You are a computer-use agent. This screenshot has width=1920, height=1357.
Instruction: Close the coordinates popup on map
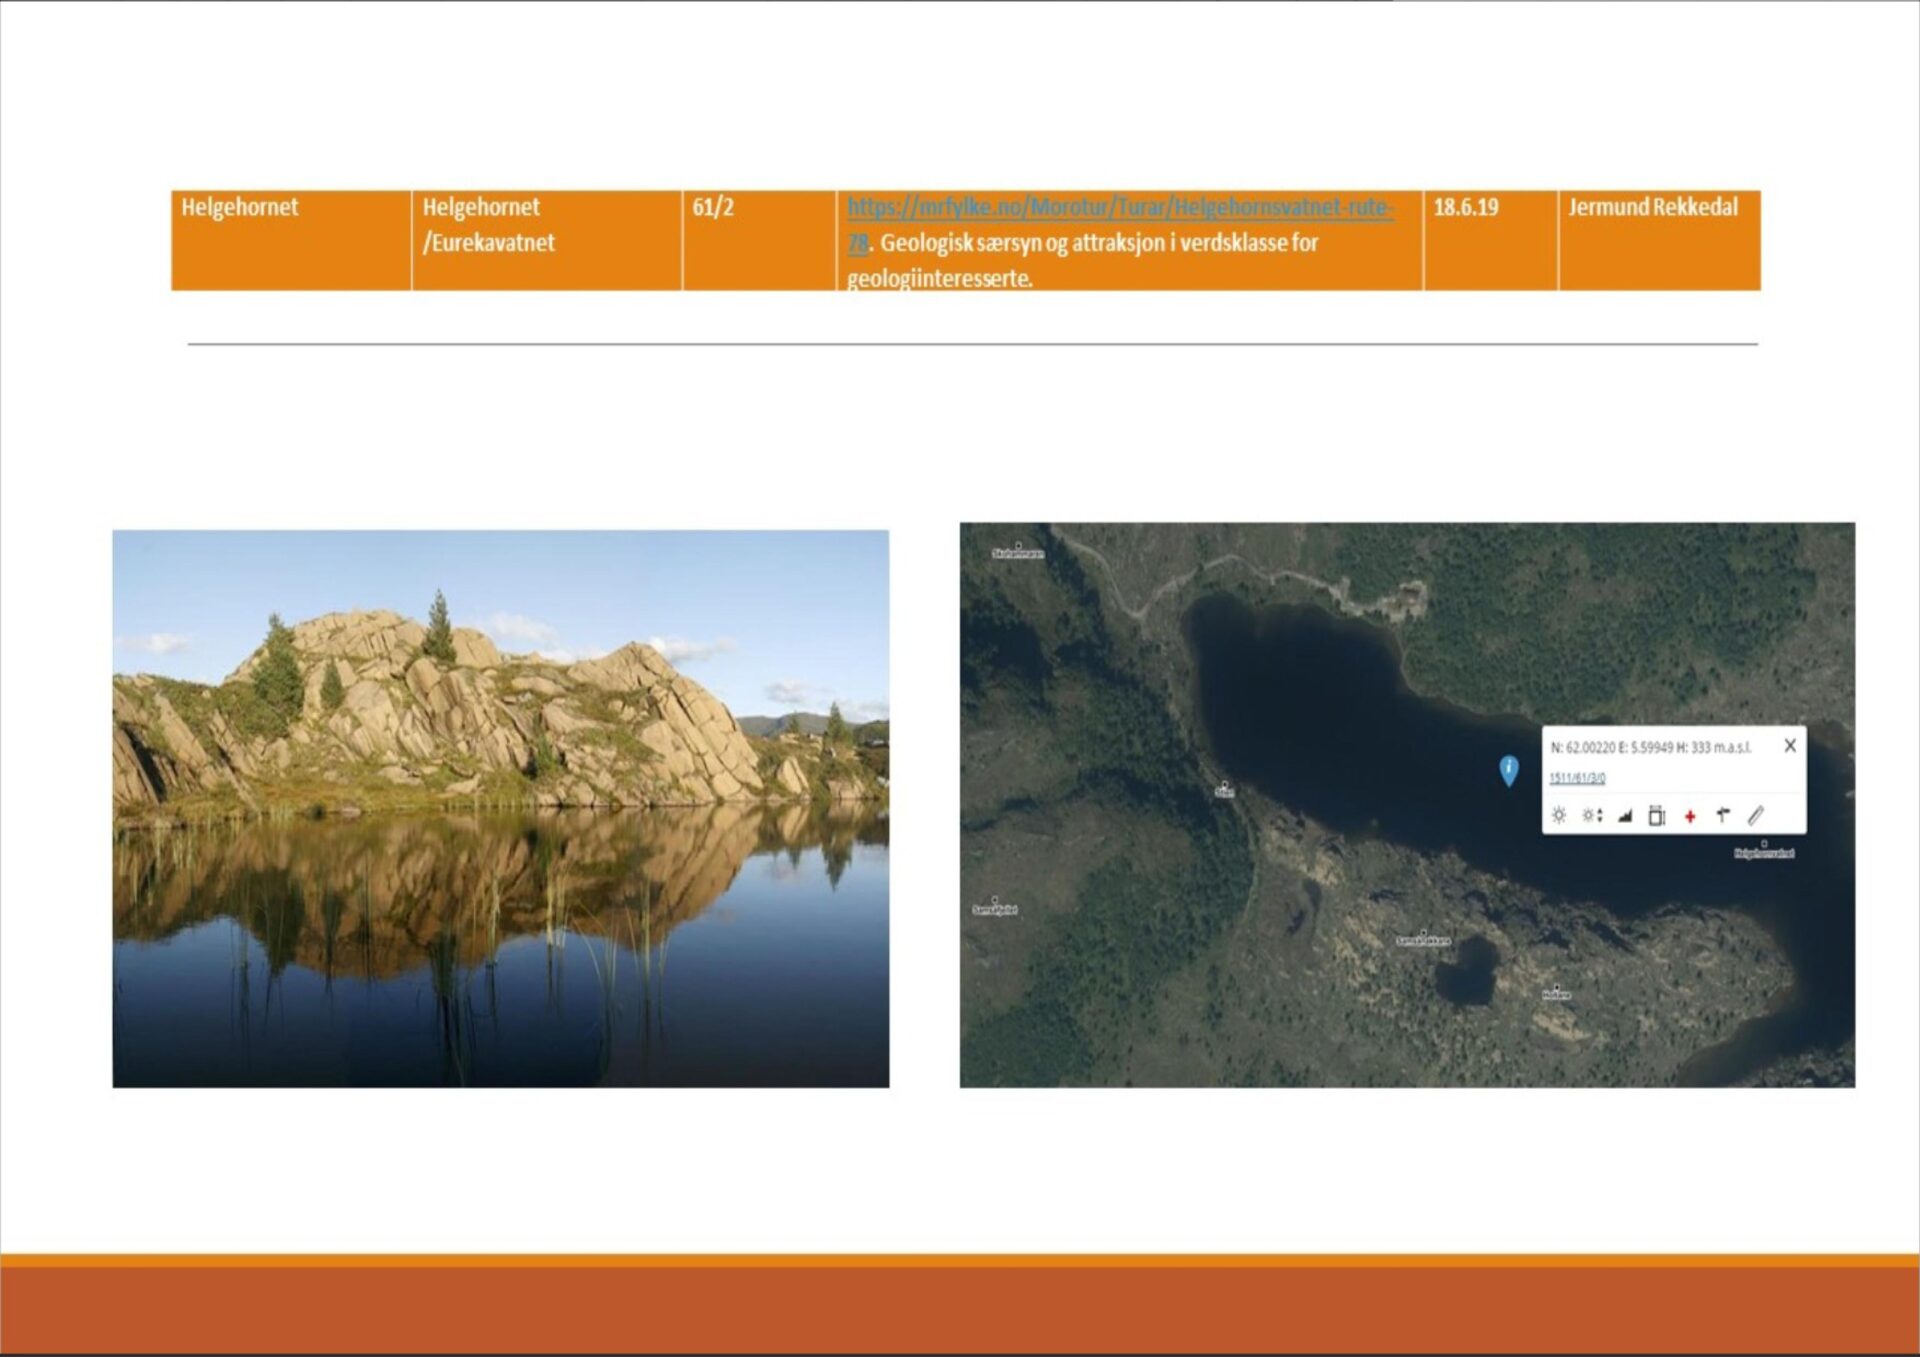tap(1790, 745)
